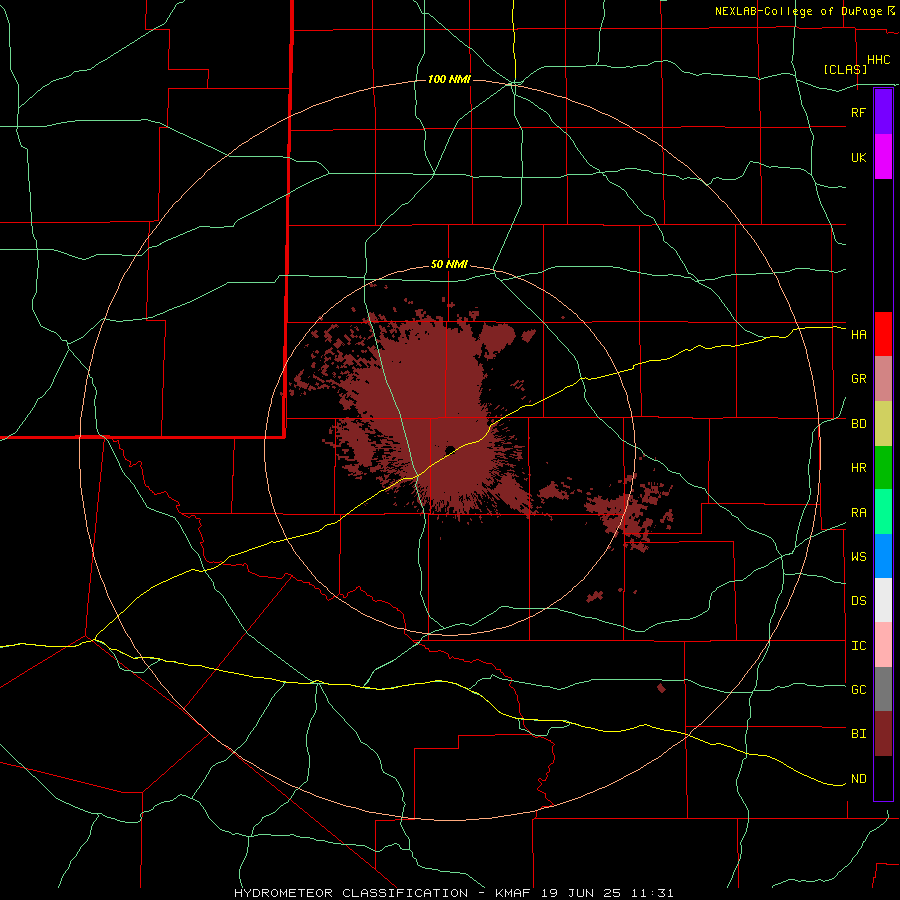Select the IC light pink legend swatch

883,645
